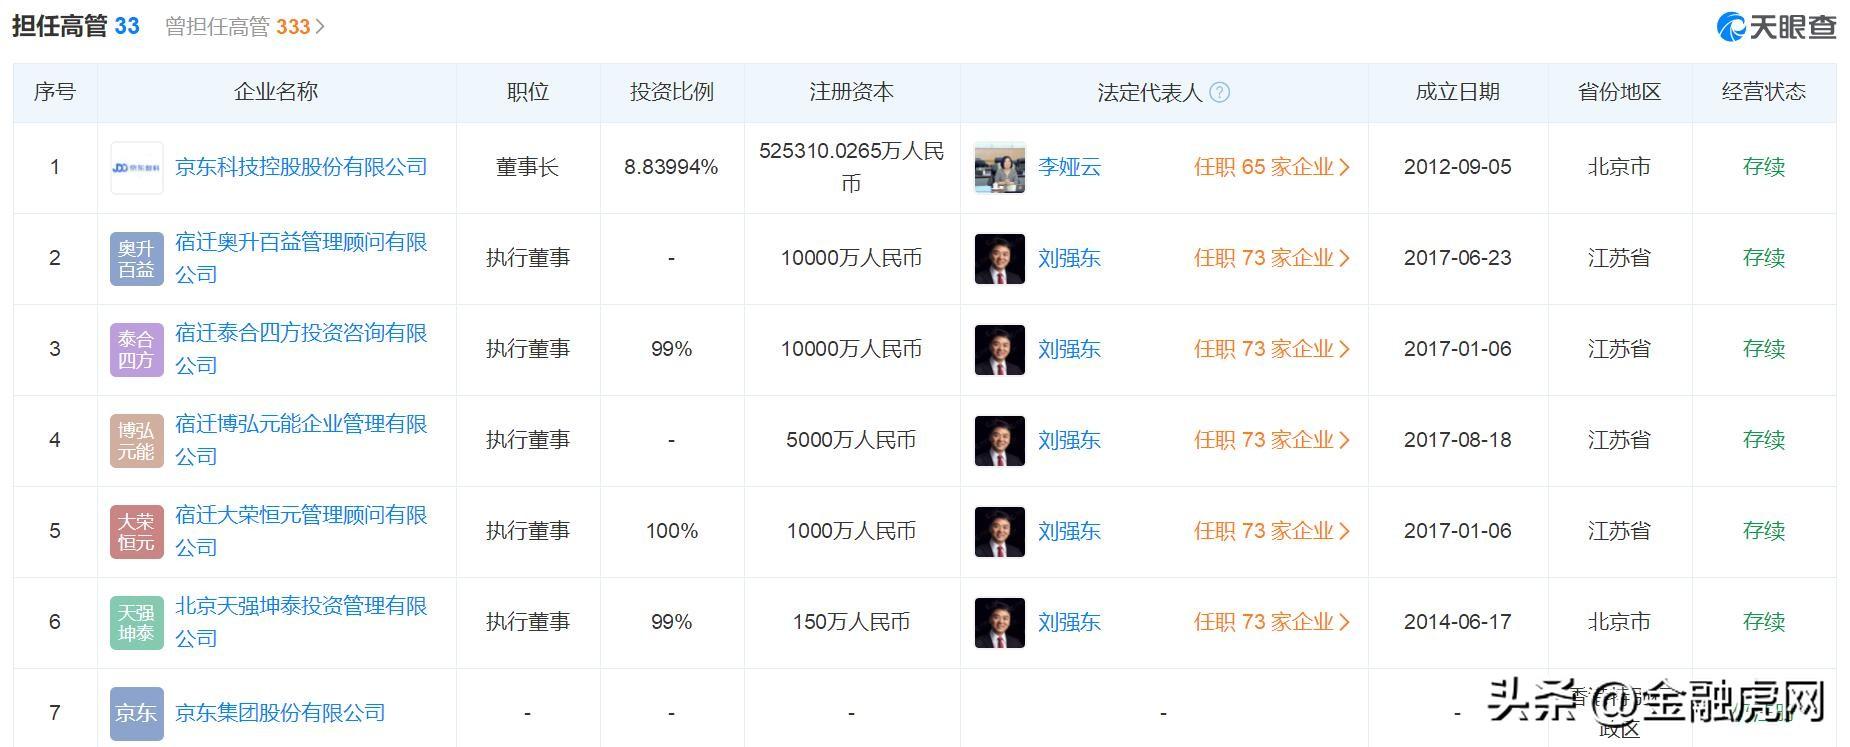Open the 奥升百益 company badge
Viewport: 1850px width, 747px height.
click(x=136, y=259)
